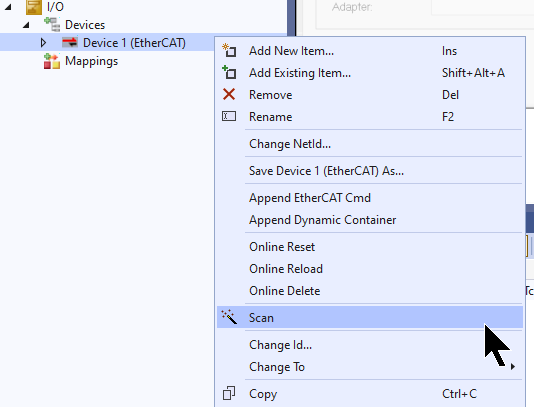Click the EtherCAT Device 1 icon
534x407 pixels.
click(70, 42)
